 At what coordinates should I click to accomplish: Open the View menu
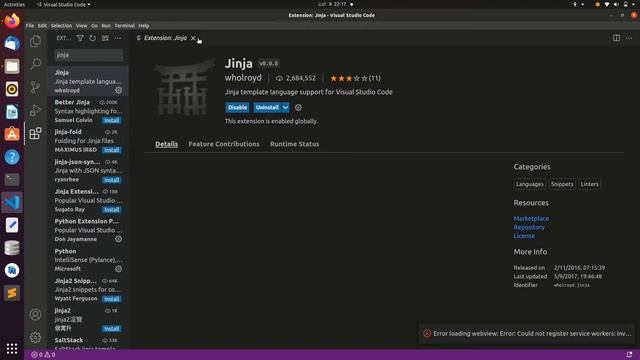81,25
